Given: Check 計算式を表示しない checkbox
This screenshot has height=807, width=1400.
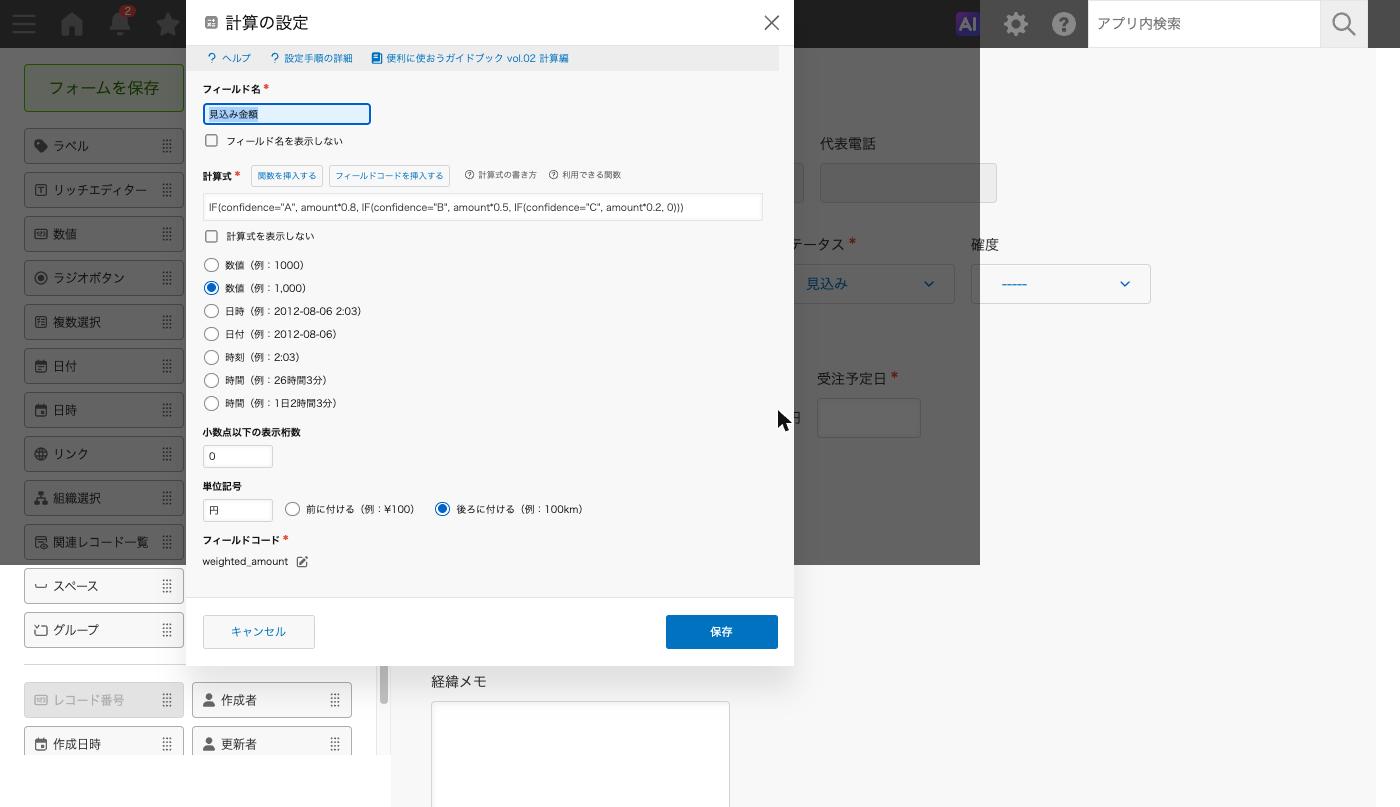Looking at the screenshot, I should coord(211,237).
